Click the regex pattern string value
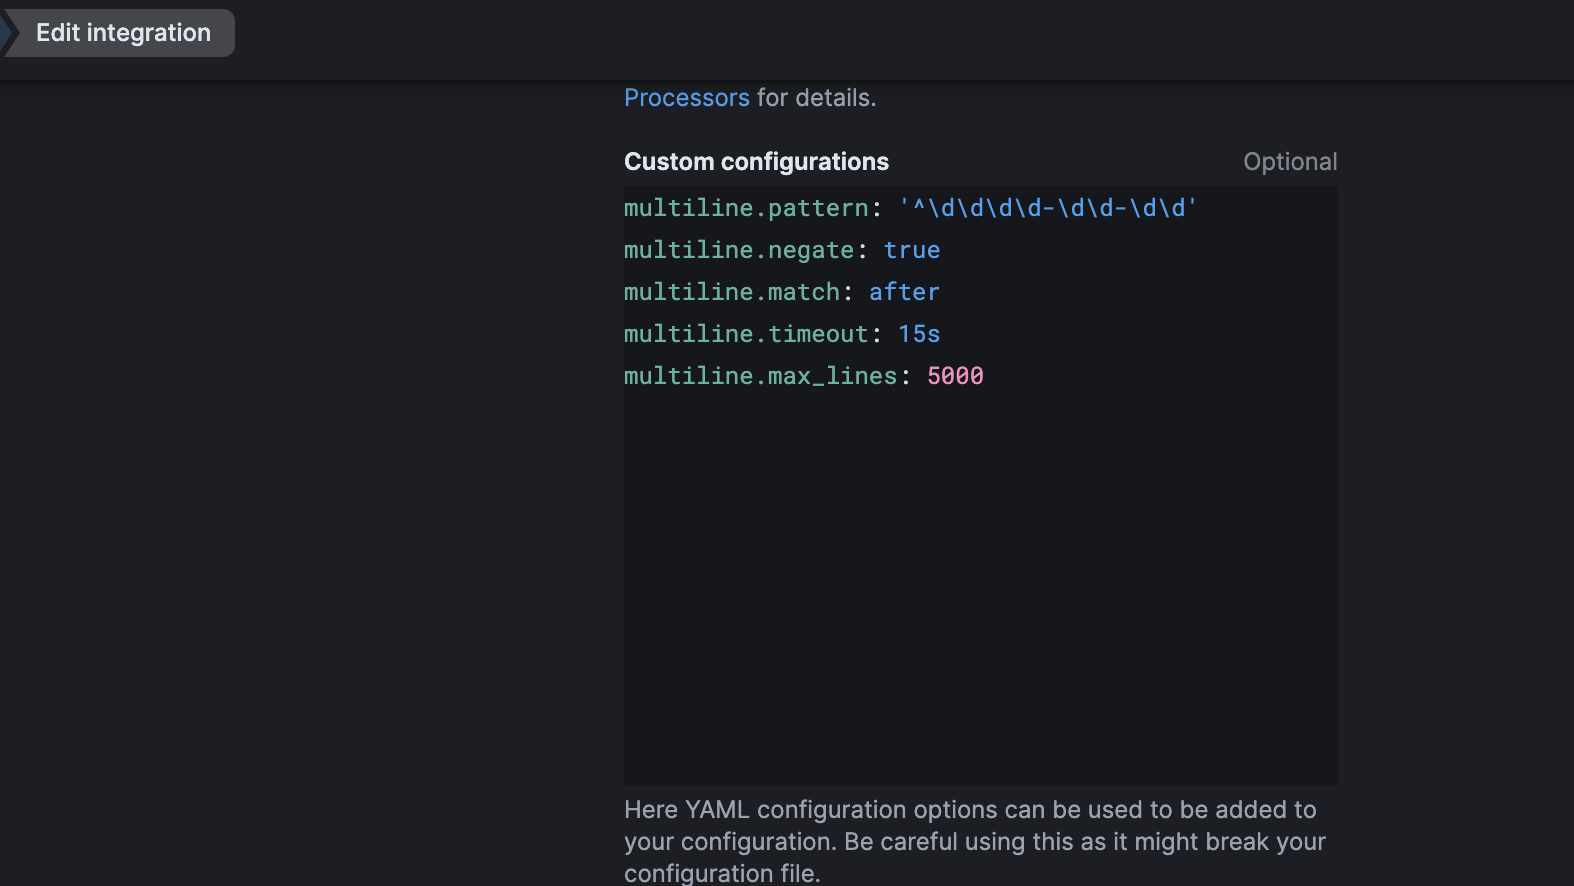This screenshot has height=886, width=1574. [x=1047, y=208]
